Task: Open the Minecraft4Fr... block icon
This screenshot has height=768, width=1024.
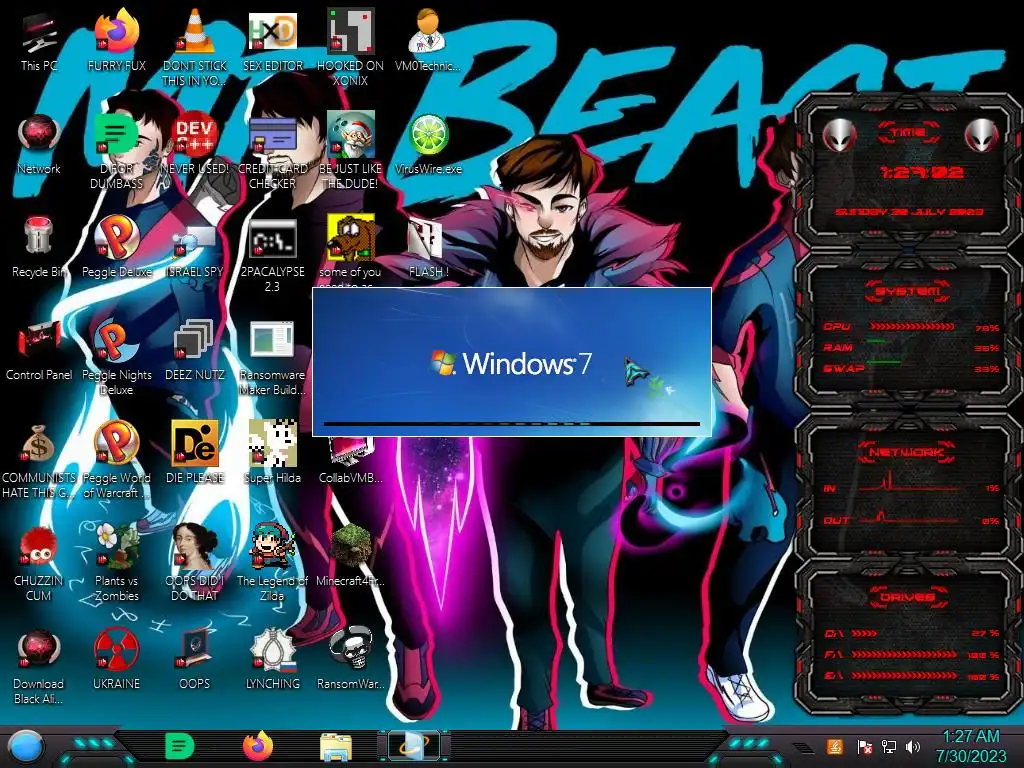Action: [351, 556]
